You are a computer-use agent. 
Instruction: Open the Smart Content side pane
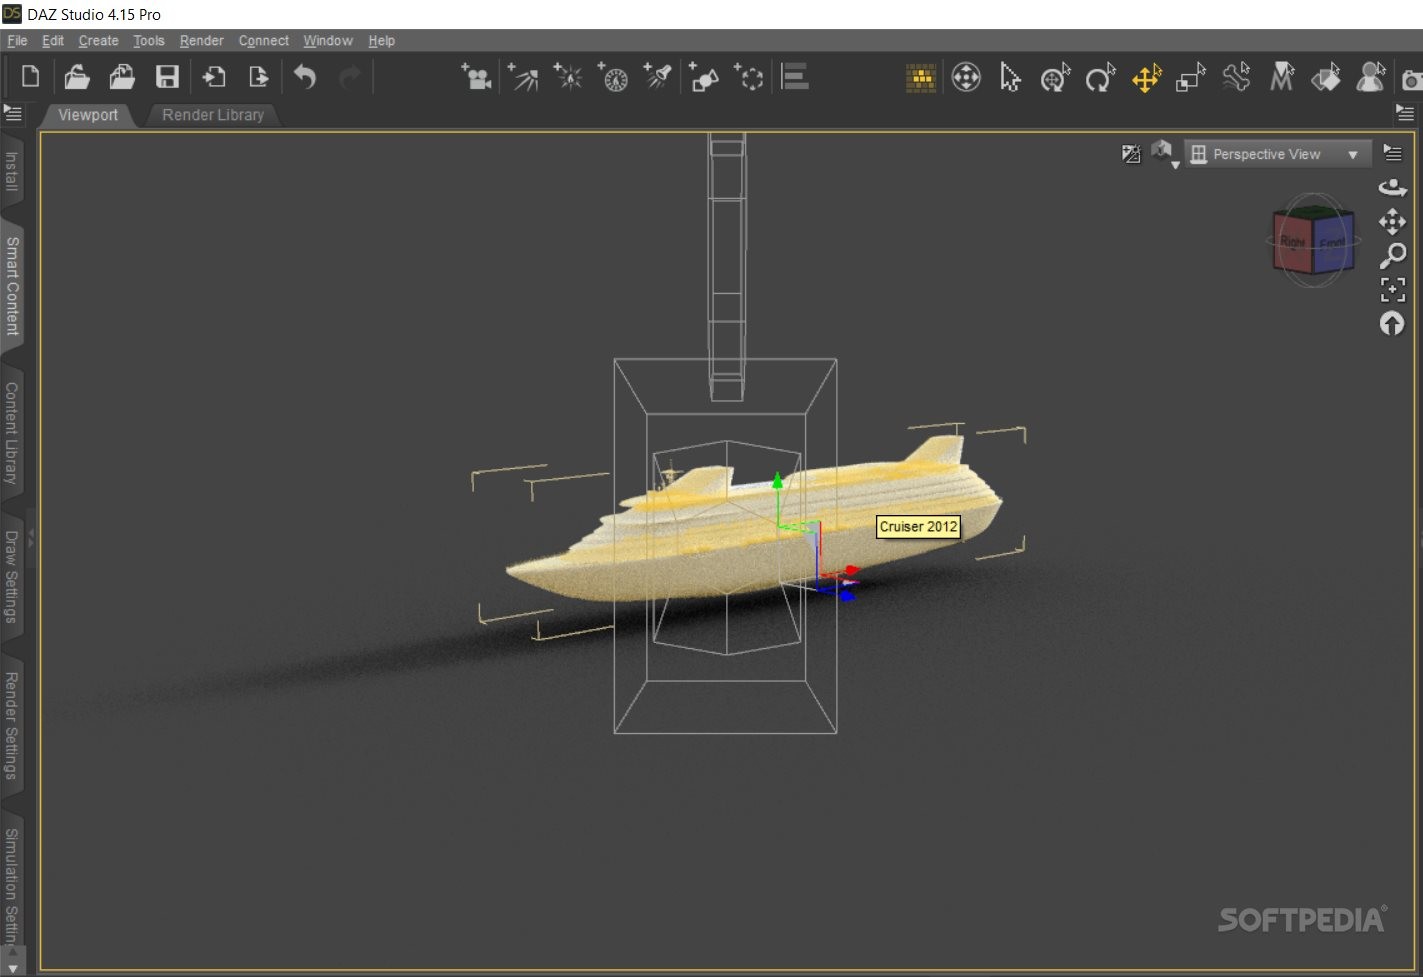point(12,286)
